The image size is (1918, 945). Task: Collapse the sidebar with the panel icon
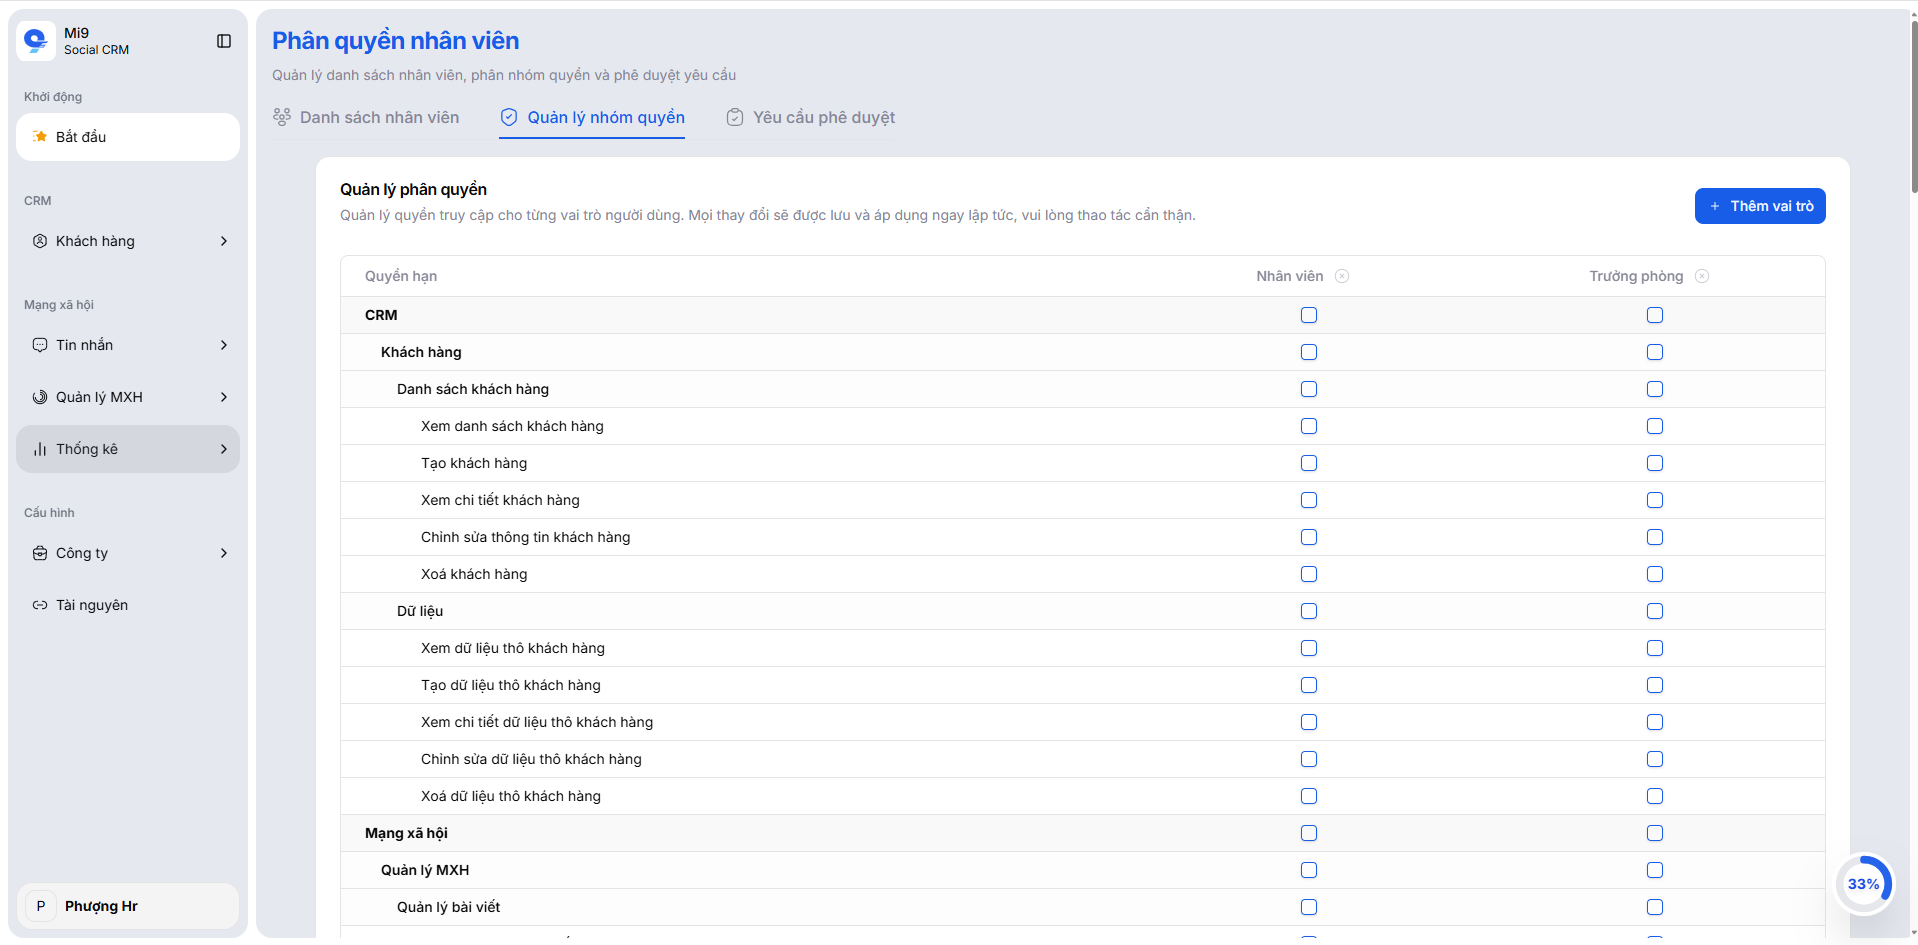click(224, 41)
